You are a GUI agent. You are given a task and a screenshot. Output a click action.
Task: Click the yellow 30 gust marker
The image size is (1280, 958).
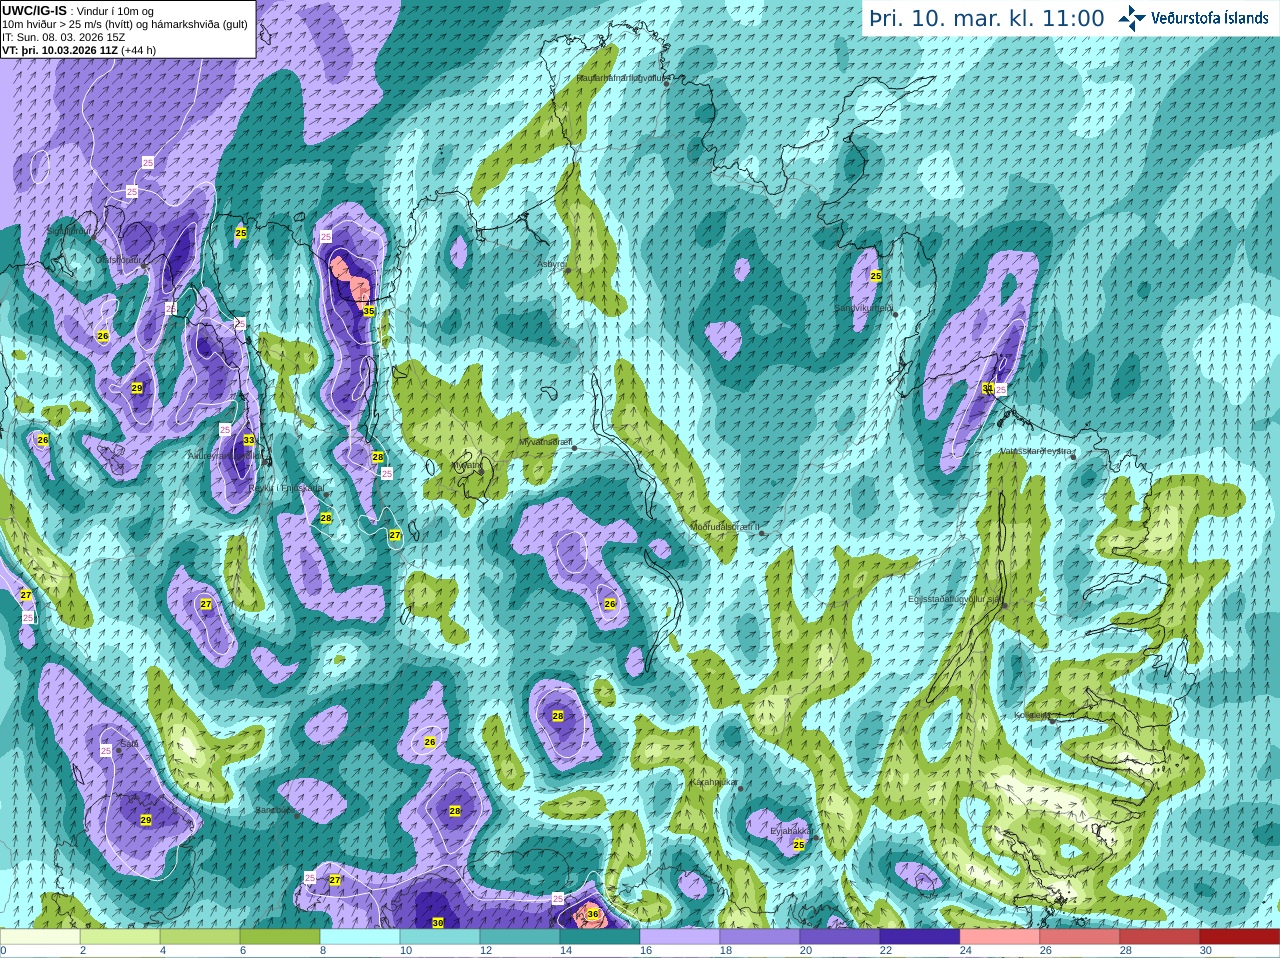[x=438, y=923]
